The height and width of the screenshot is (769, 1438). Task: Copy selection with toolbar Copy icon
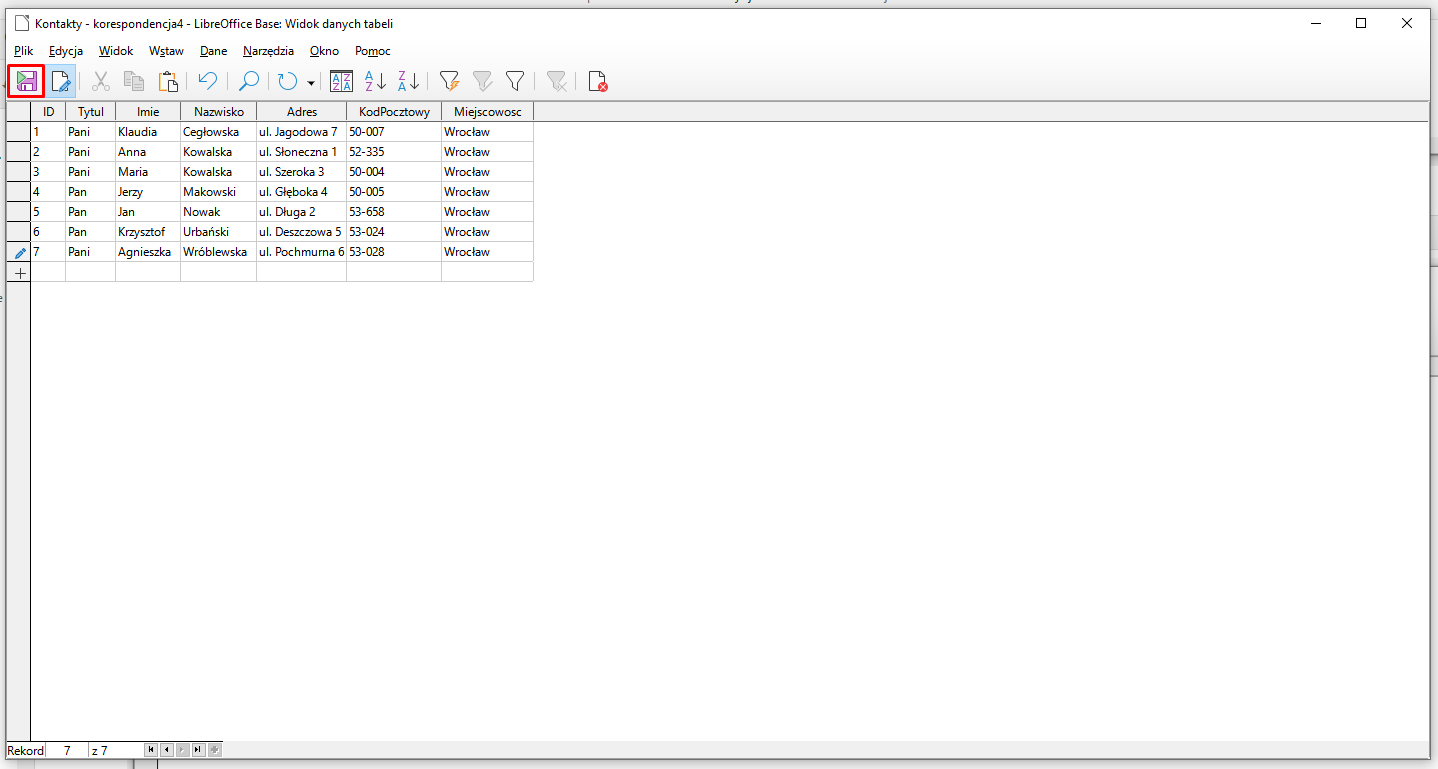pos(134,81)
